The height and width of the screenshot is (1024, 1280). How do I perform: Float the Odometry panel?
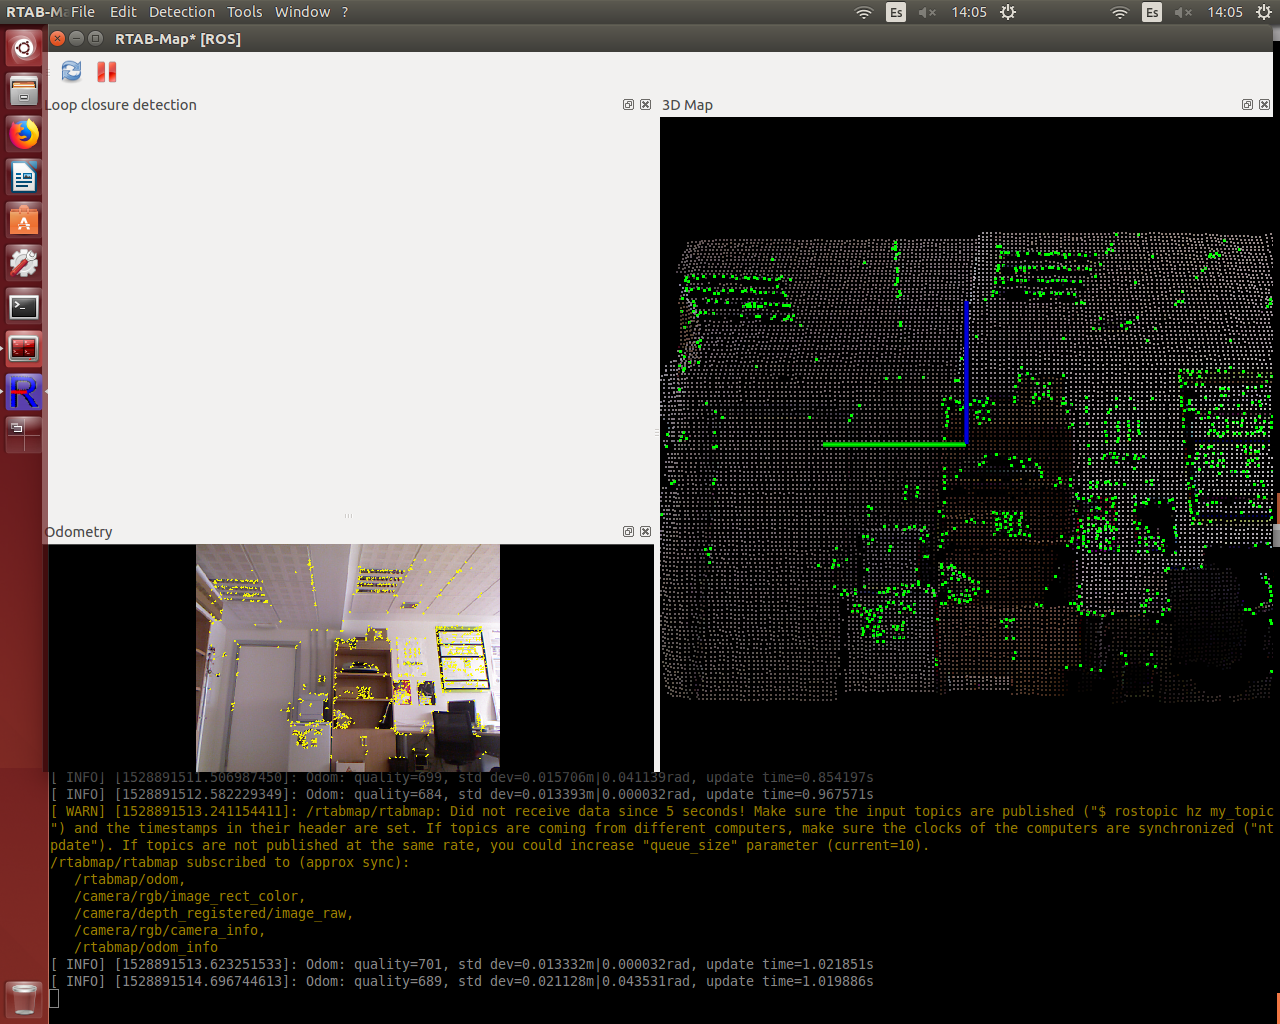628,532
